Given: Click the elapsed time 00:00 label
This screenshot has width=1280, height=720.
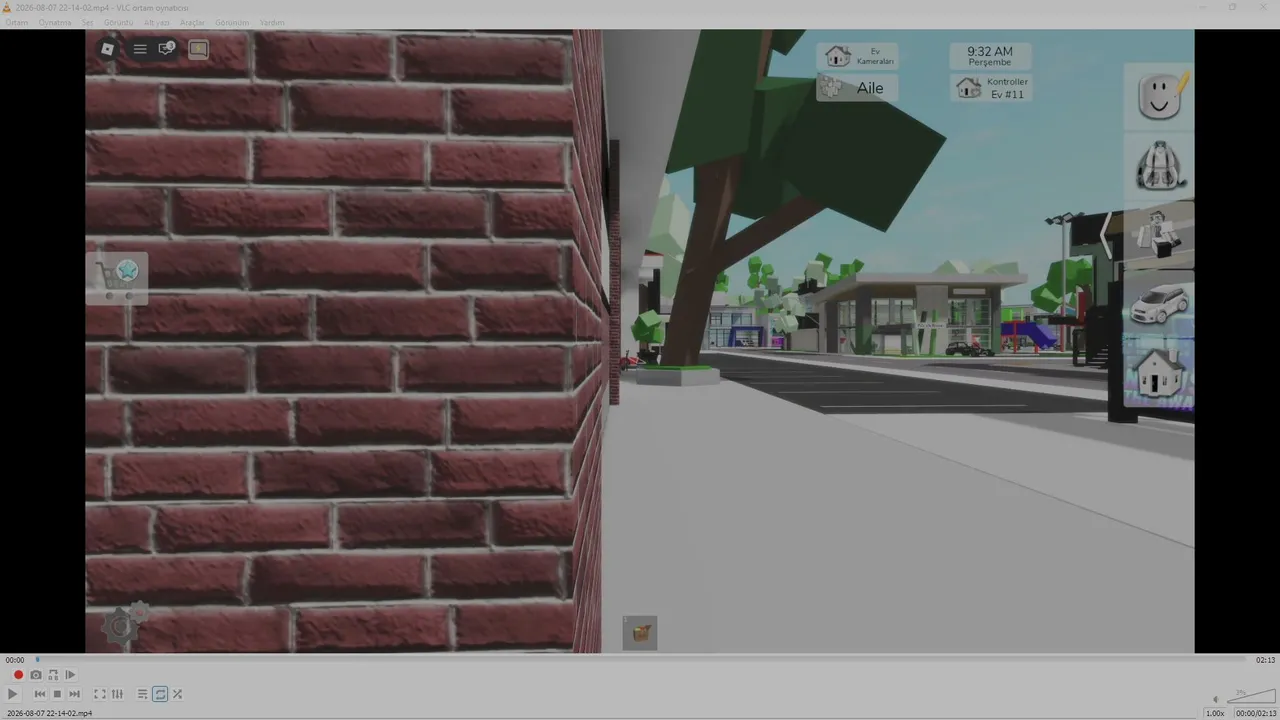Looking at the screenshot, I should click(14, 660).
